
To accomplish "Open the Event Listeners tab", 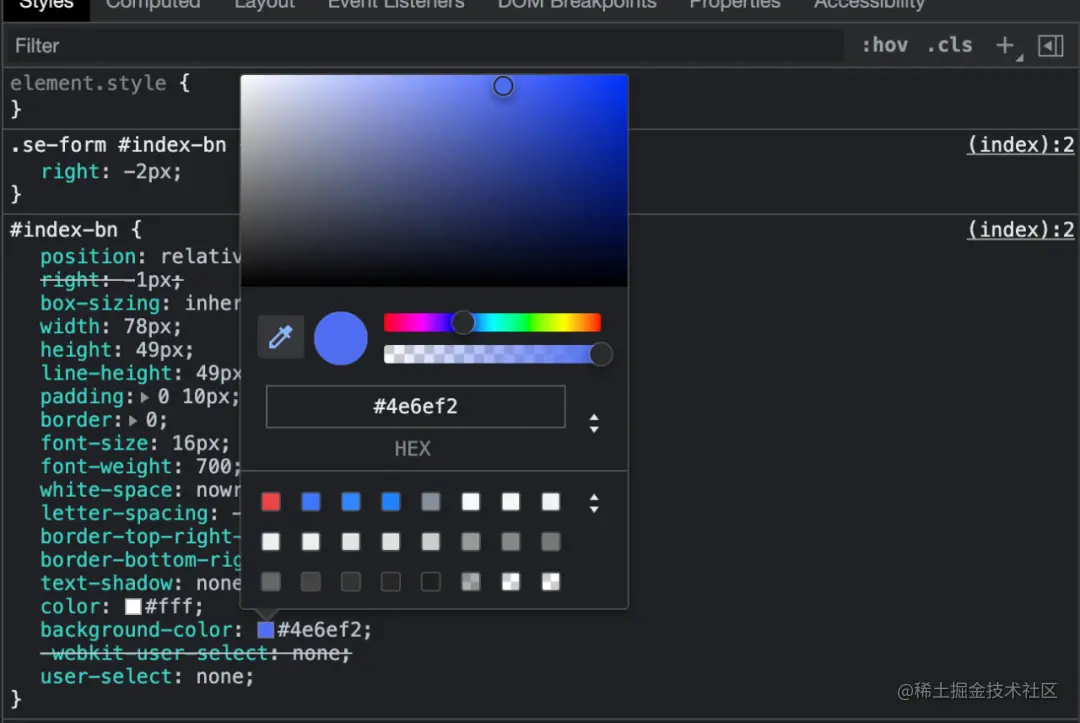I will [x=396, y=4].
